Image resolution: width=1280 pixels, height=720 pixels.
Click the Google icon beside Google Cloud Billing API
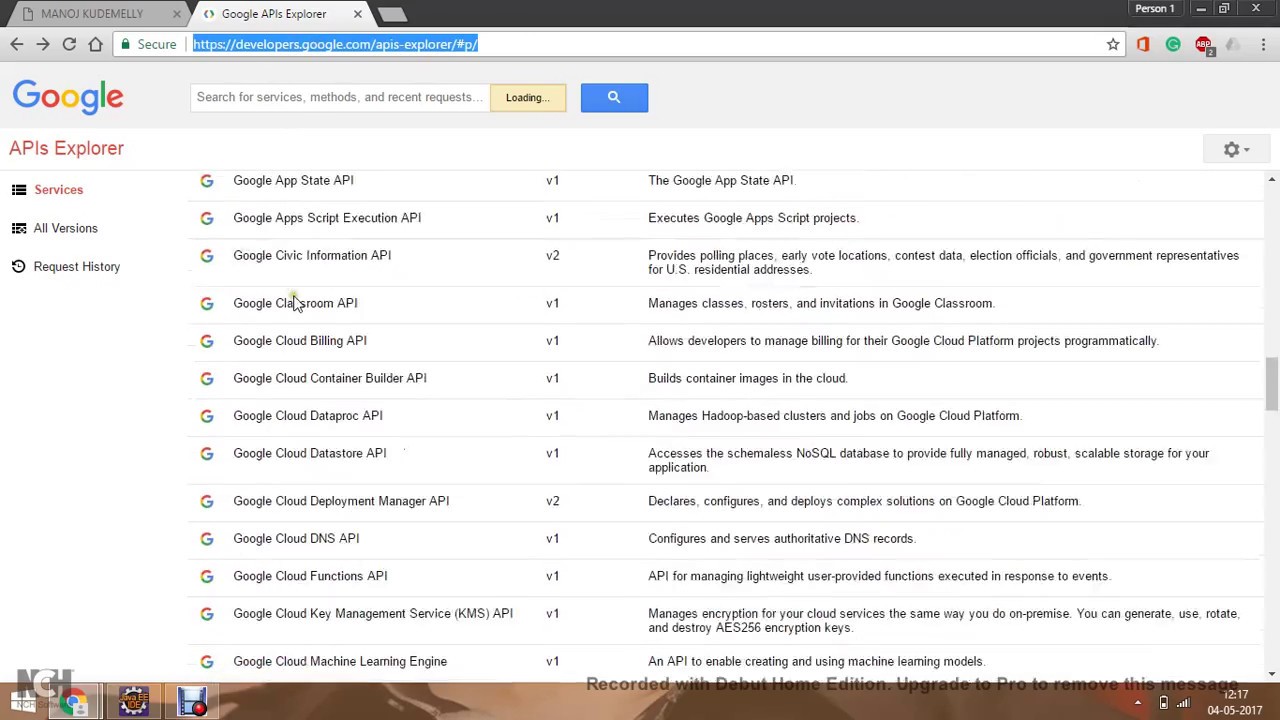[207, 341]
